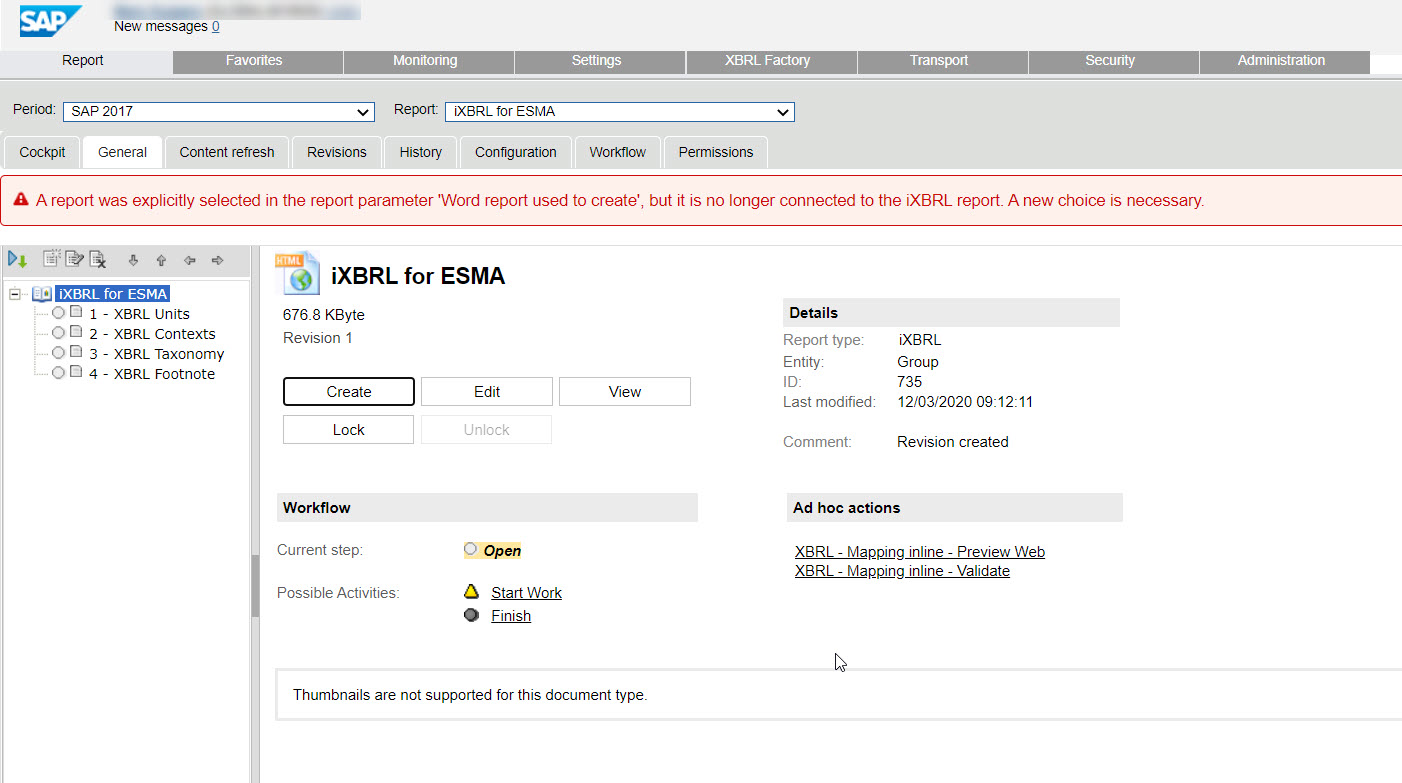This screenshot has width=1402, height=783.
Task: Select status circle of 1 - XBRL Units
Action: point(59,313)
